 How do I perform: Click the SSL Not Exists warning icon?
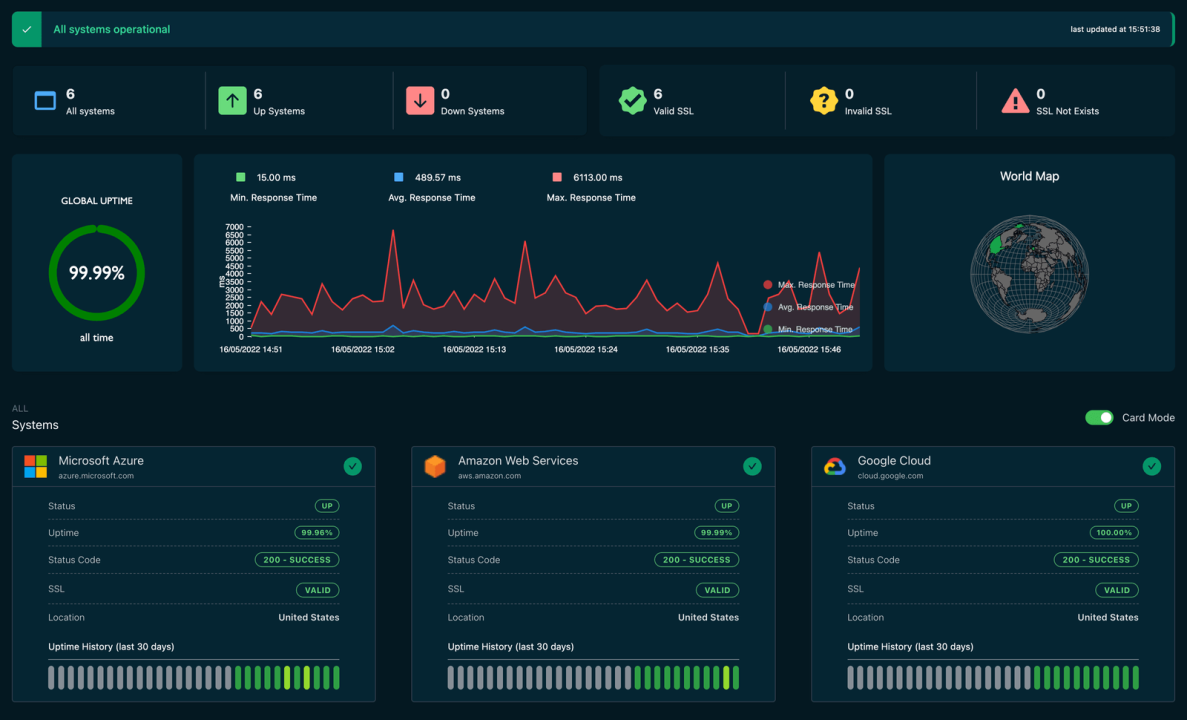click(1015, 101)
